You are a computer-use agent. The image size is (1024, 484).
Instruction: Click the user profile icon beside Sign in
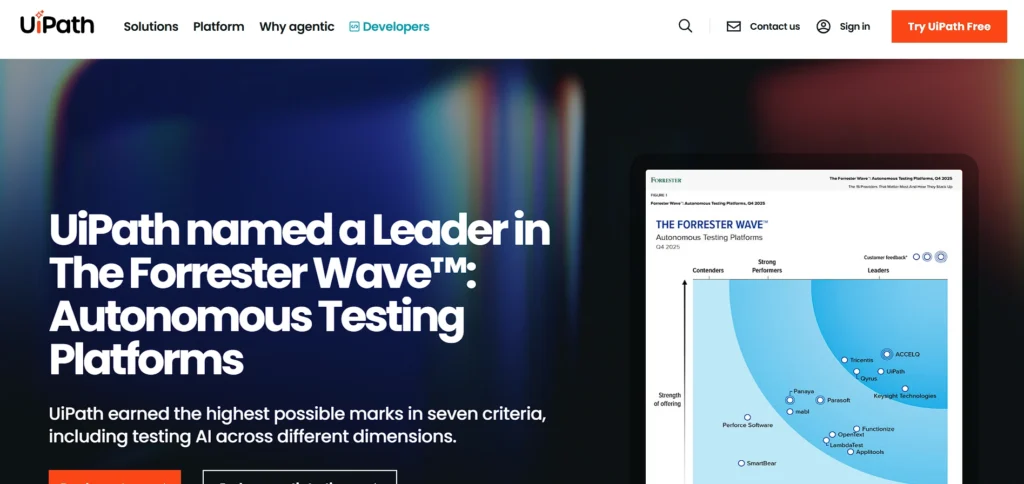coord(823,27)
